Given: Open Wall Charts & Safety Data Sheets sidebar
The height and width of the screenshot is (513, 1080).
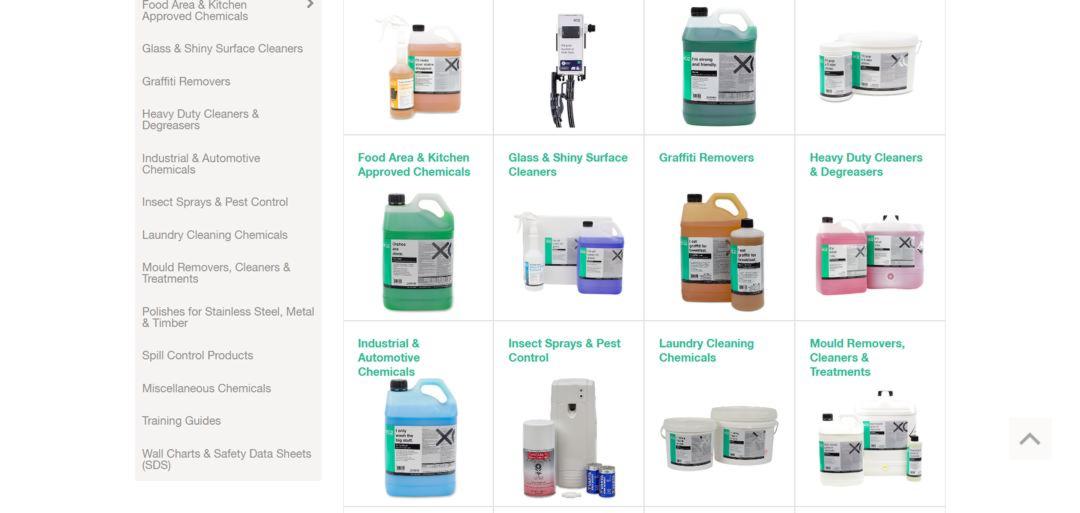Looking at the screenshot, I should pyautogui.click(x=227, y=459).
